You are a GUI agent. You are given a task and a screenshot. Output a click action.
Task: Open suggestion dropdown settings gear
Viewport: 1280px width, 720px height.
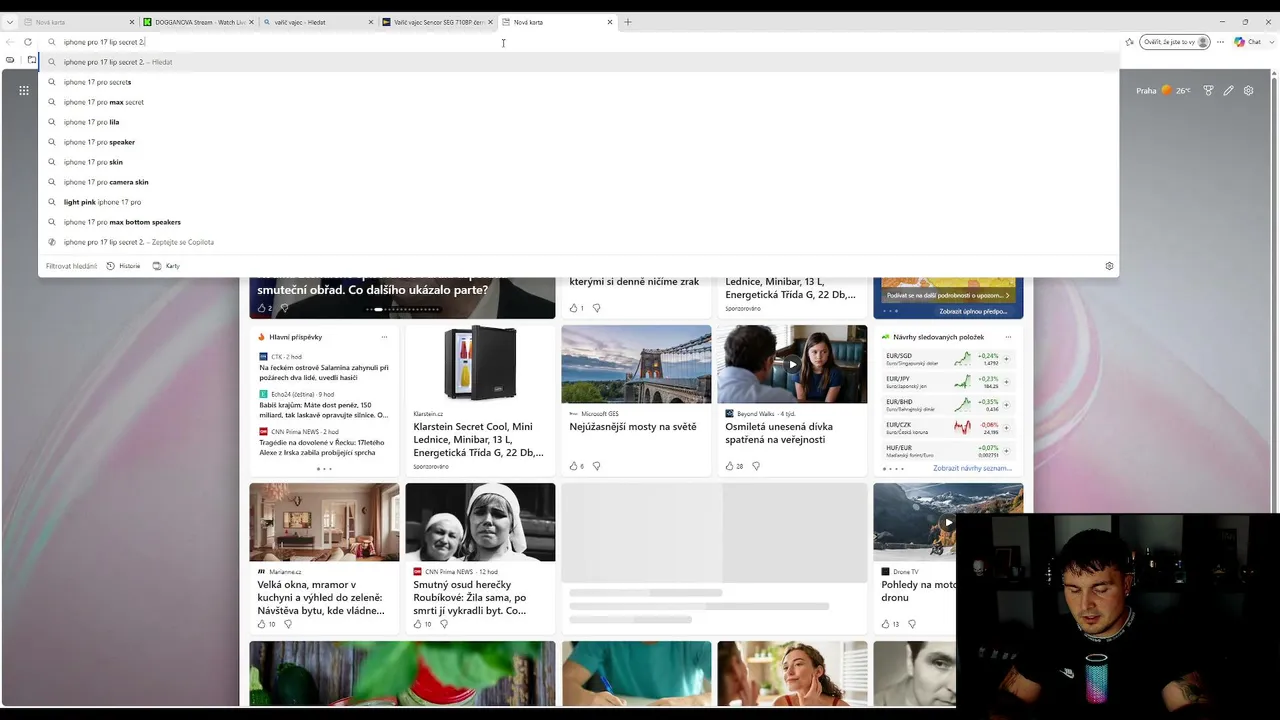pyautogui.click(x=1109, y=266)
